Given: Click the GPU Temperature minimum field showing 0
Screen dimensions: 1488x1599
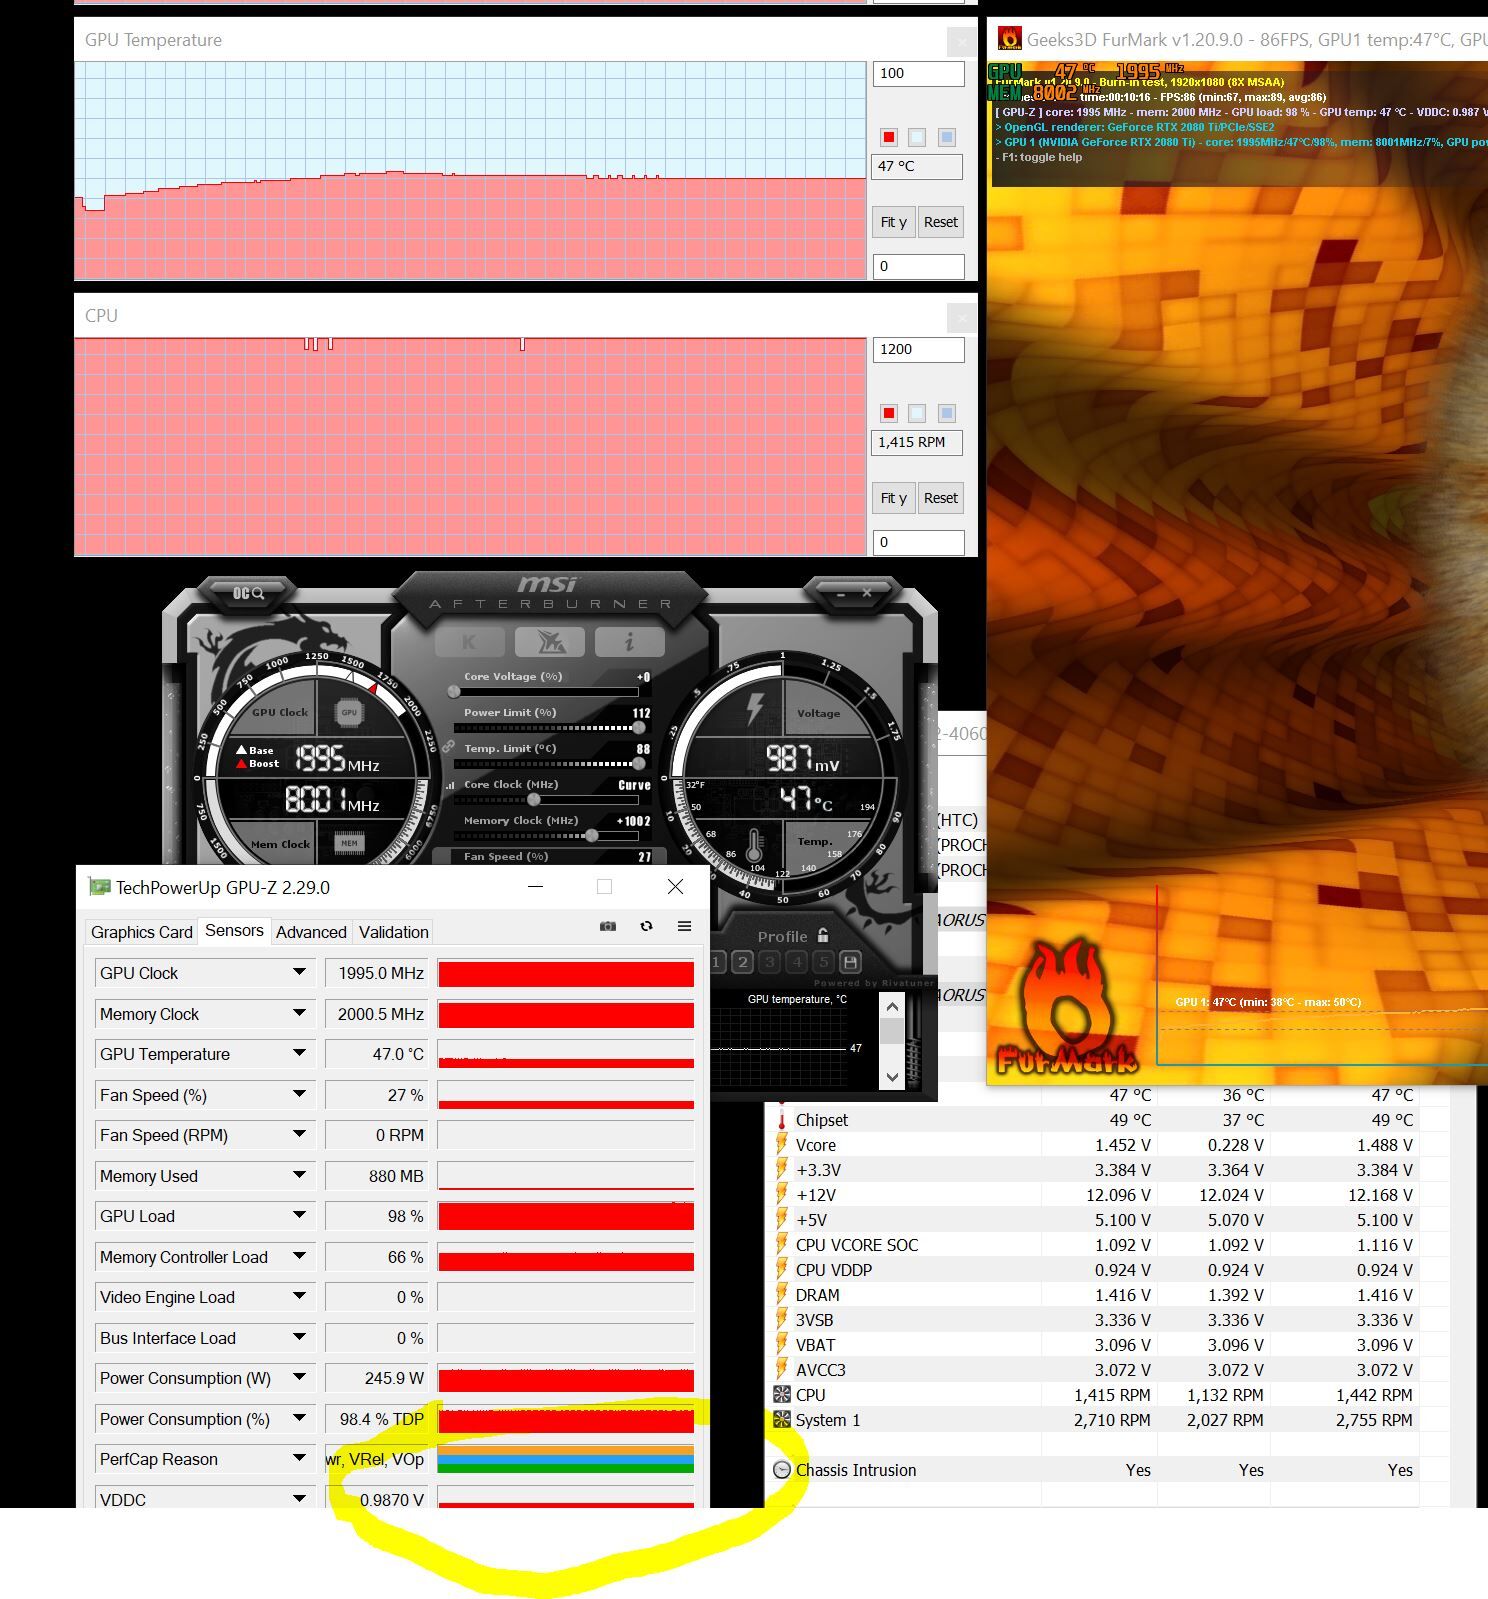Looking at the screenshot, I should click(918, 266).
